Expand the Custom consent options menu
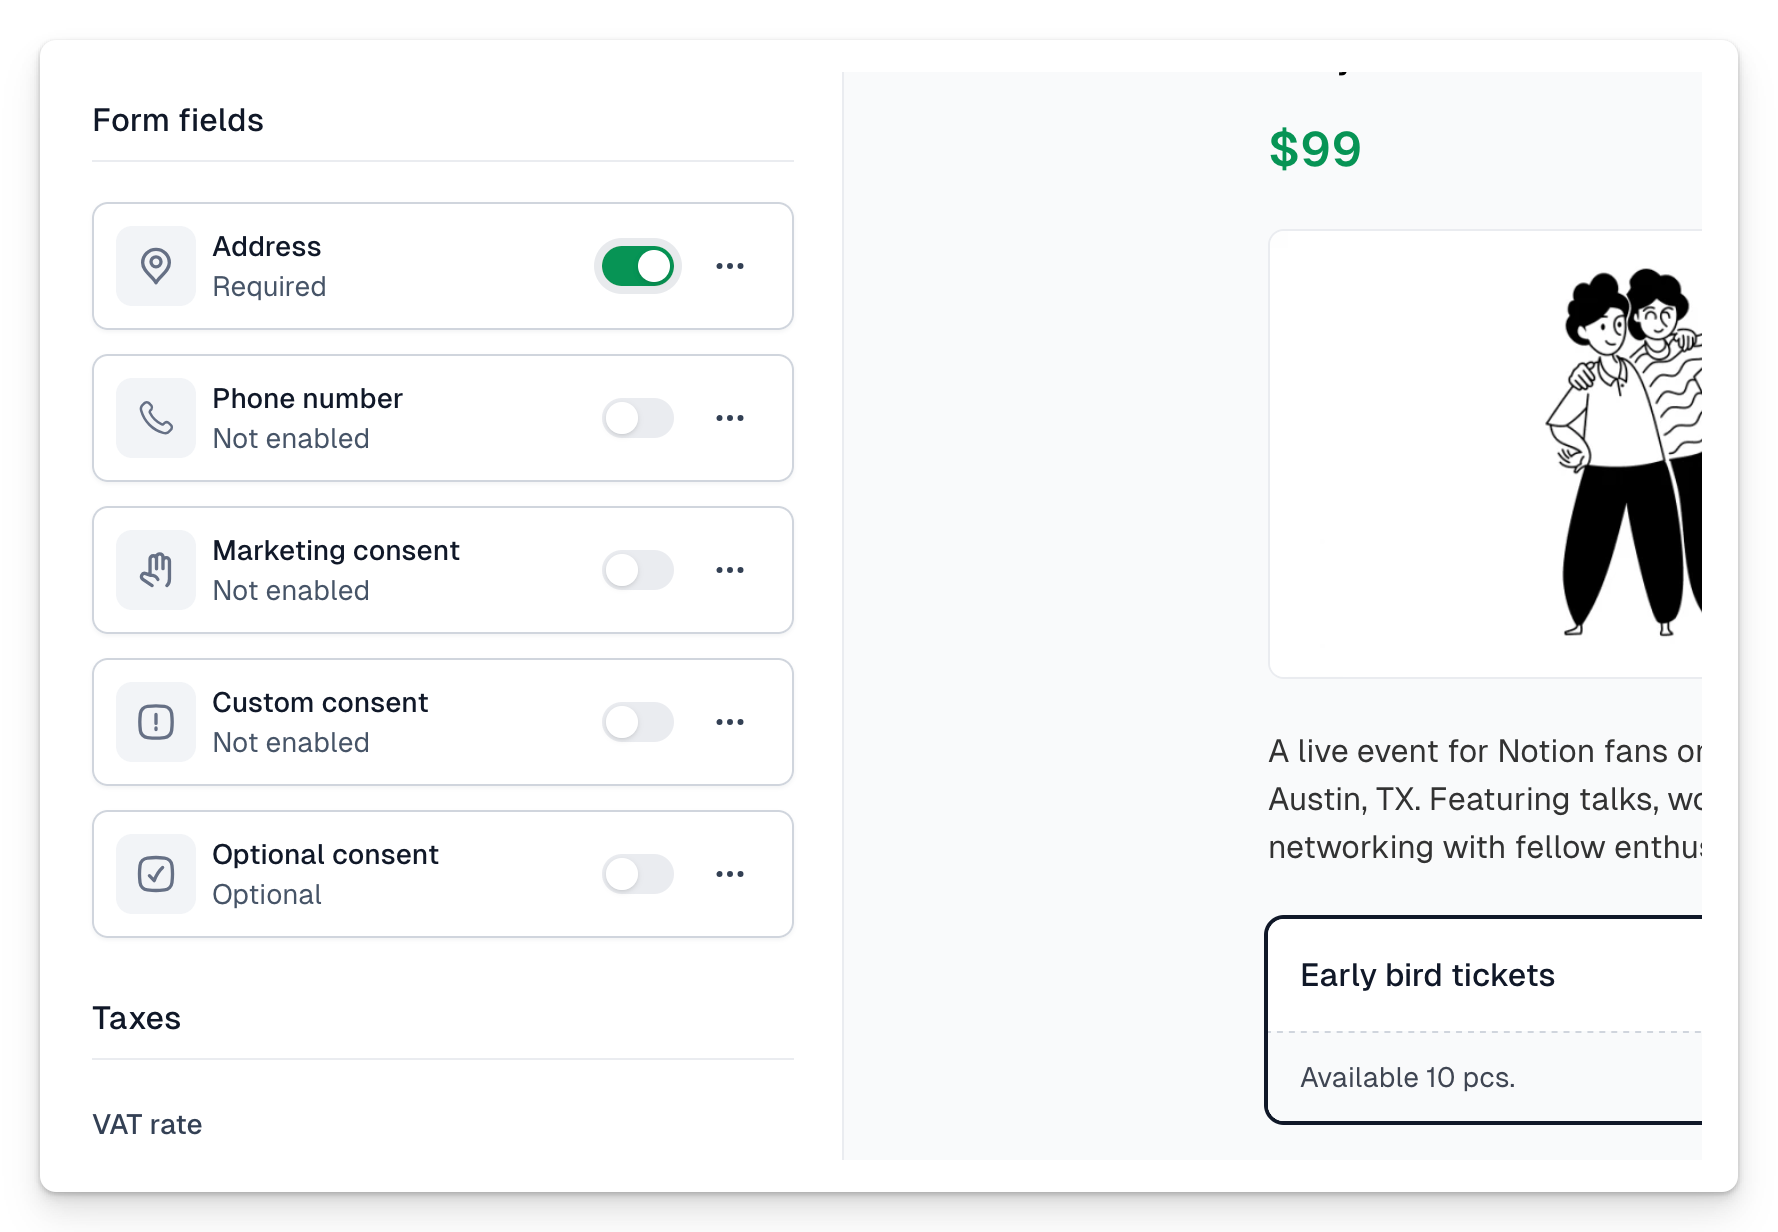Image resolution: width=1778 pixels, height=1232 pixels. click(x=730, y=722)
